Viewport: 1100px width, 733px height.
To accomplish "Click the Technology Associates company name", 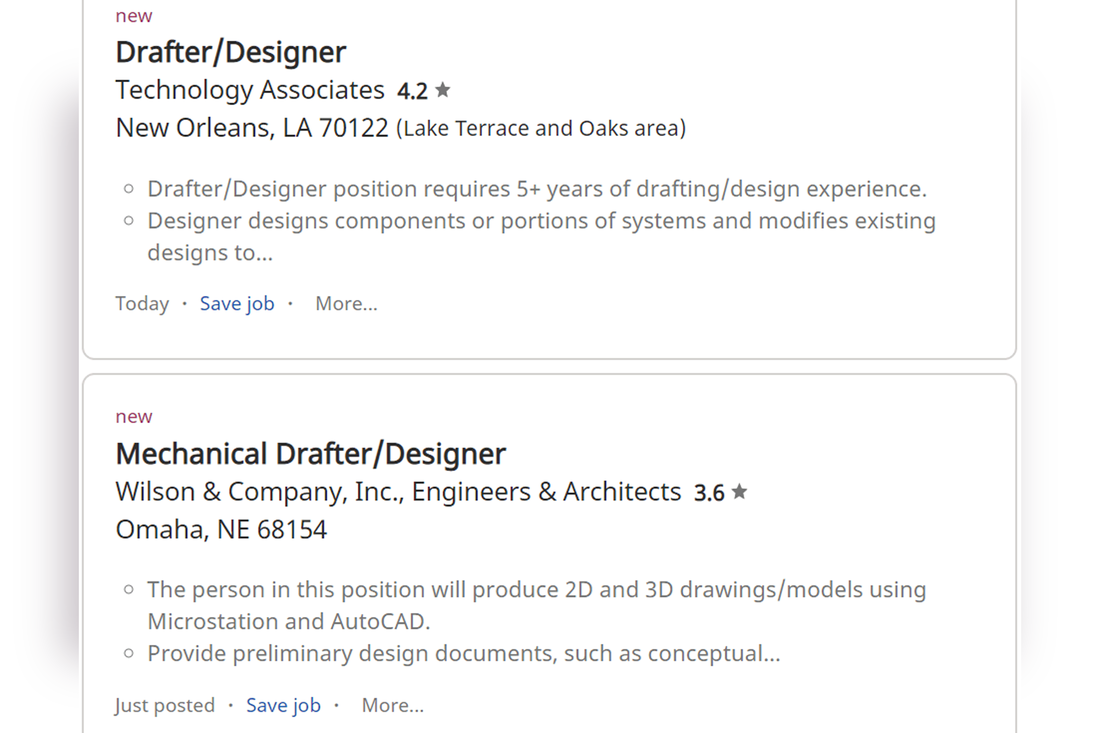I will [x=250, y=90].
